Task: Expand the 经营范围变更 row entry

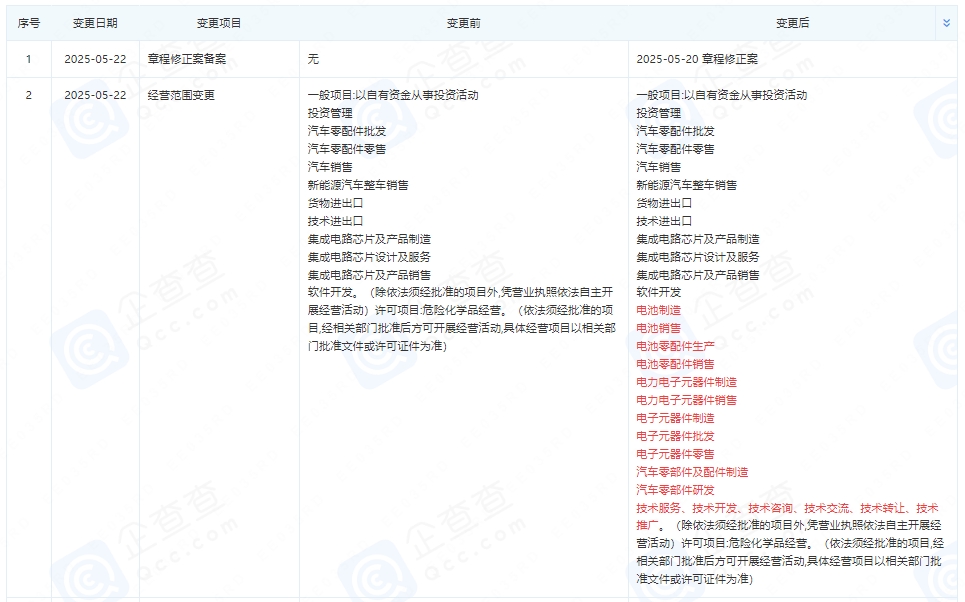Action: coord(183,95)
